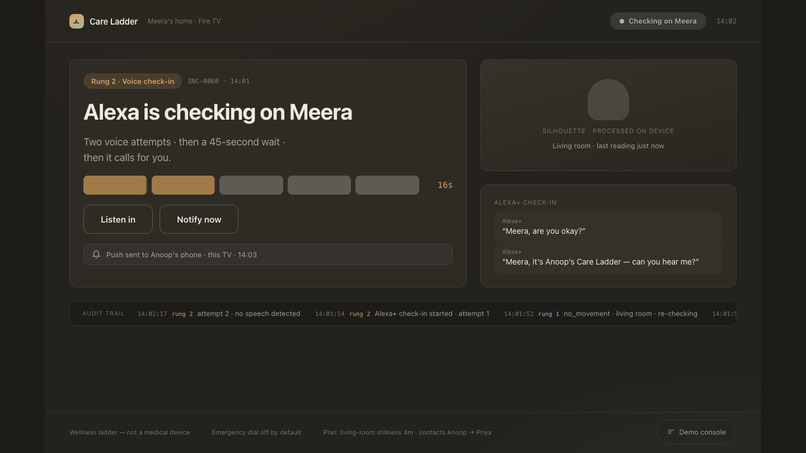This screenshot has width=806, height=453.
Task: Click the third grey progress segment
Action: pyautogui.click(x=251, y=185)
